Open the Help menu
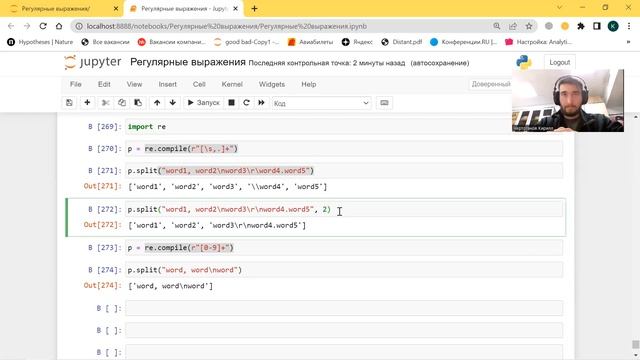This screenshot has width=640, height=360. 309,84
